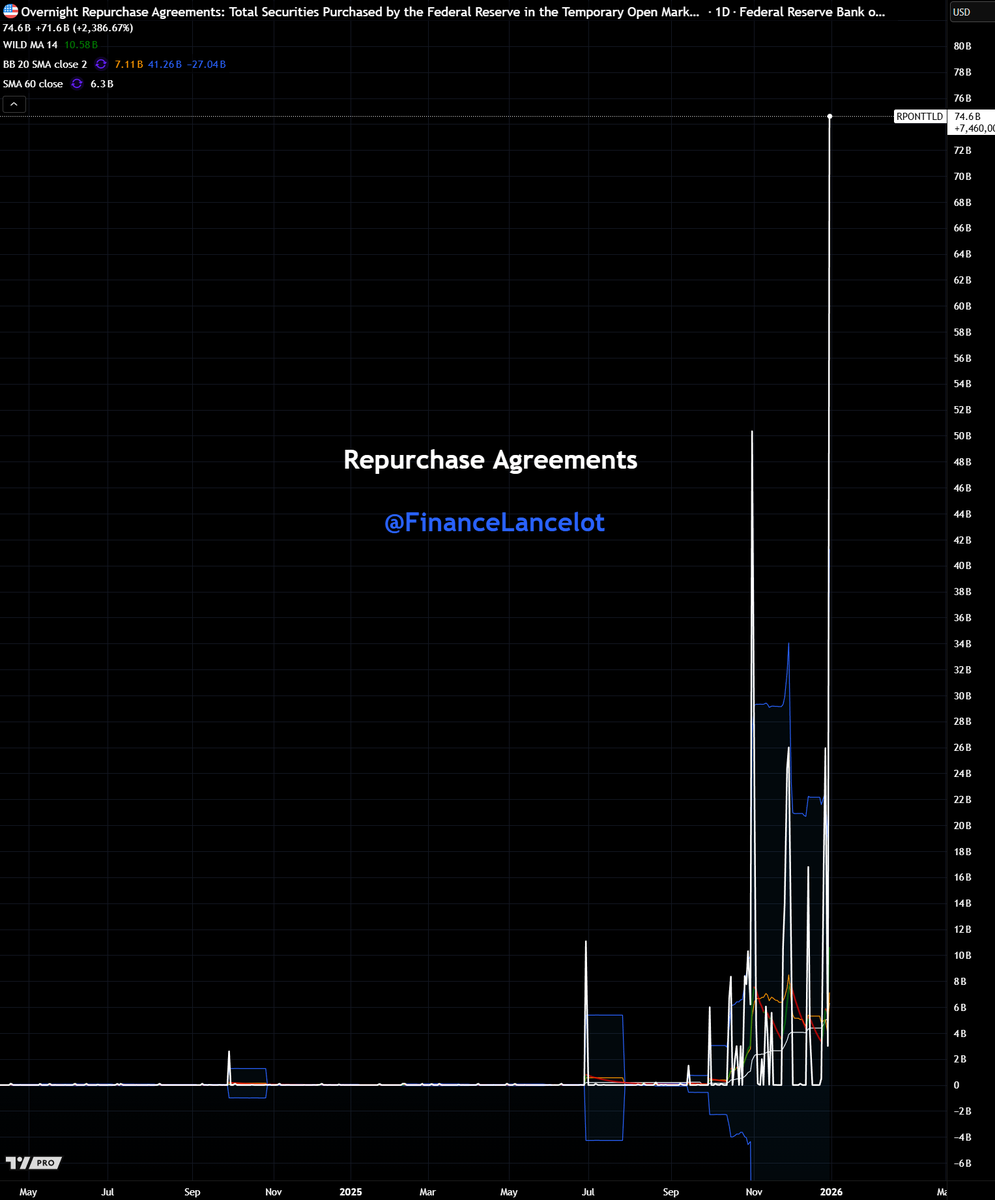This screenshot has width=995, height=1200.
Task: Open the Overnight Repurchase Agreements symbol title
Action: (359, 12)
